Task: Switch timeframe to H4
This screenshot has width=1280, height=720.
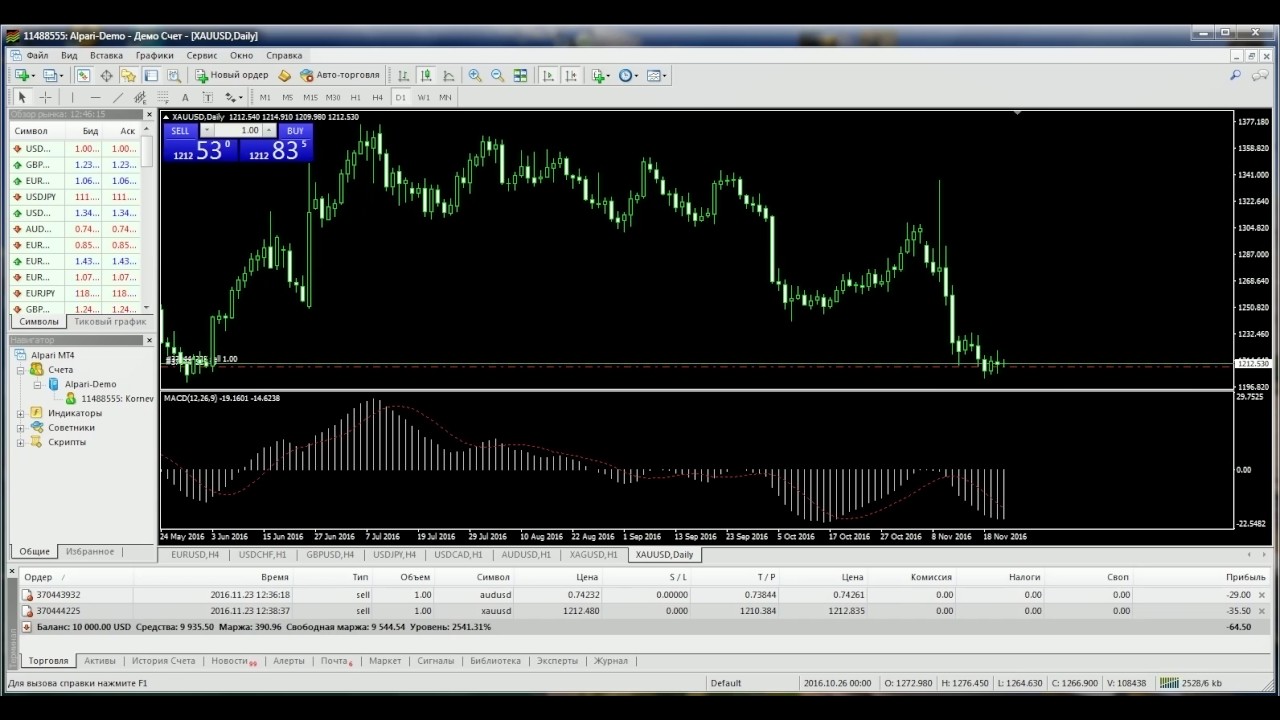Action: pyautogui.click(x=377, y=97)
